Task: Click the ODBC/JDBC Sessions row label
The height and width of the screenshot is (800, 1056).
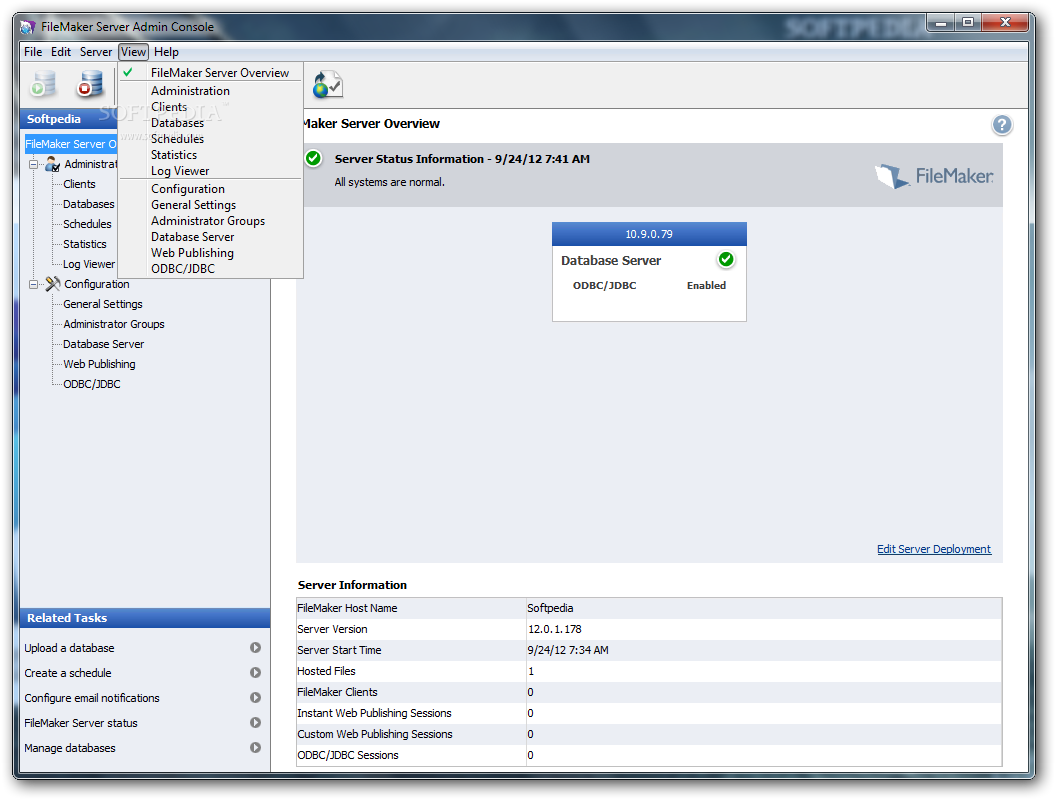Action: tap(348, 755)
